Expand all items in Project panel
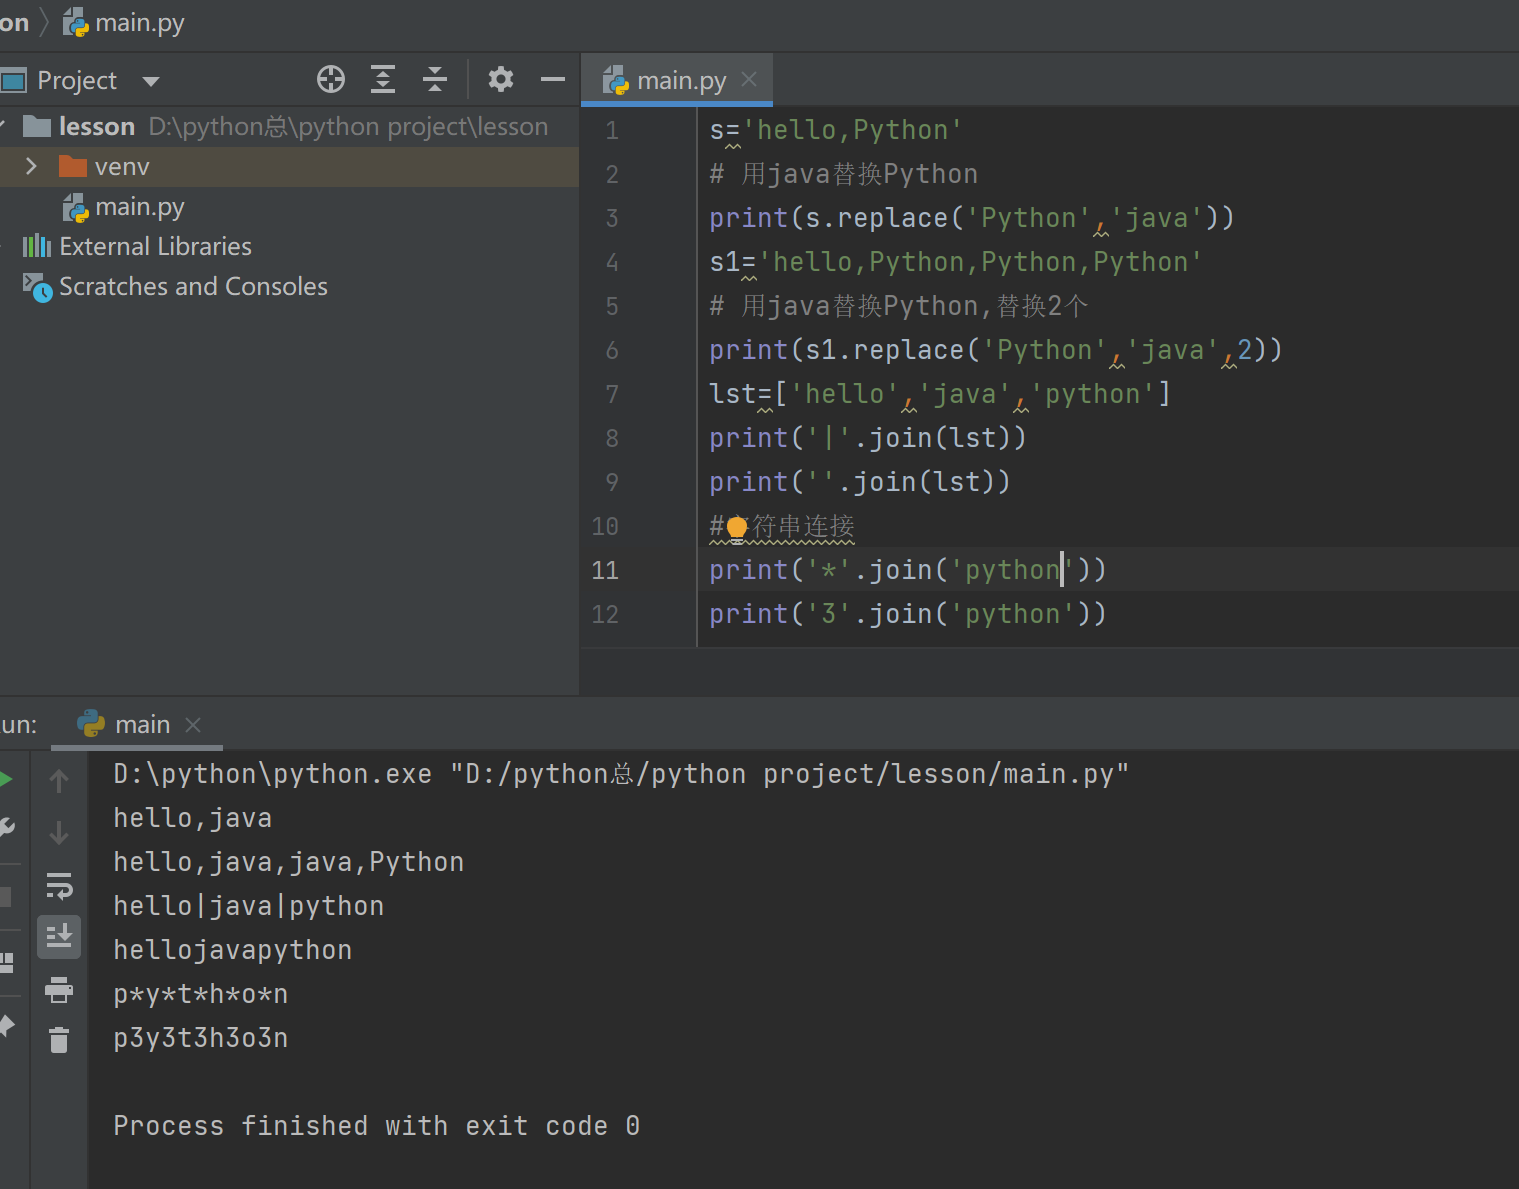 (x=383, y=79)
